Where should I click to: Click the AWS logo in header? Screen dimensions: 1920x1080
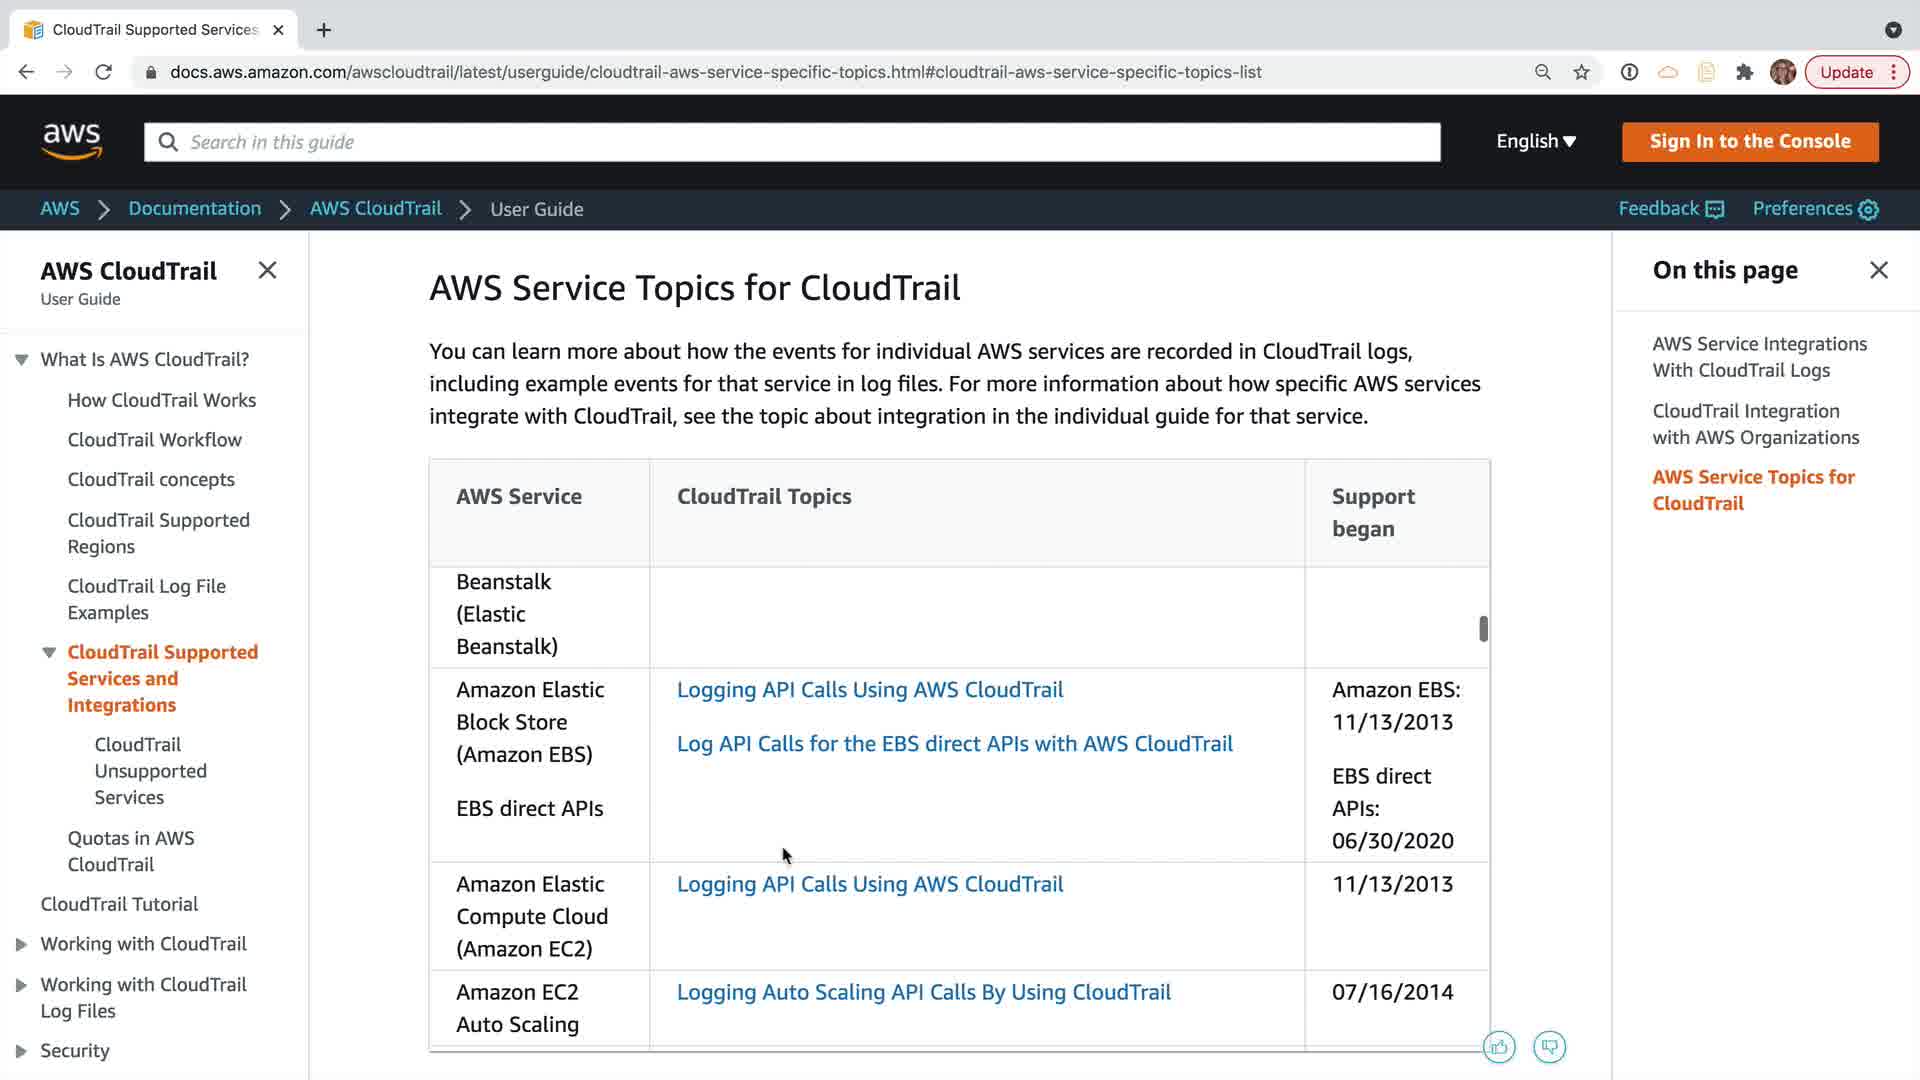click(x=72, y=141)
